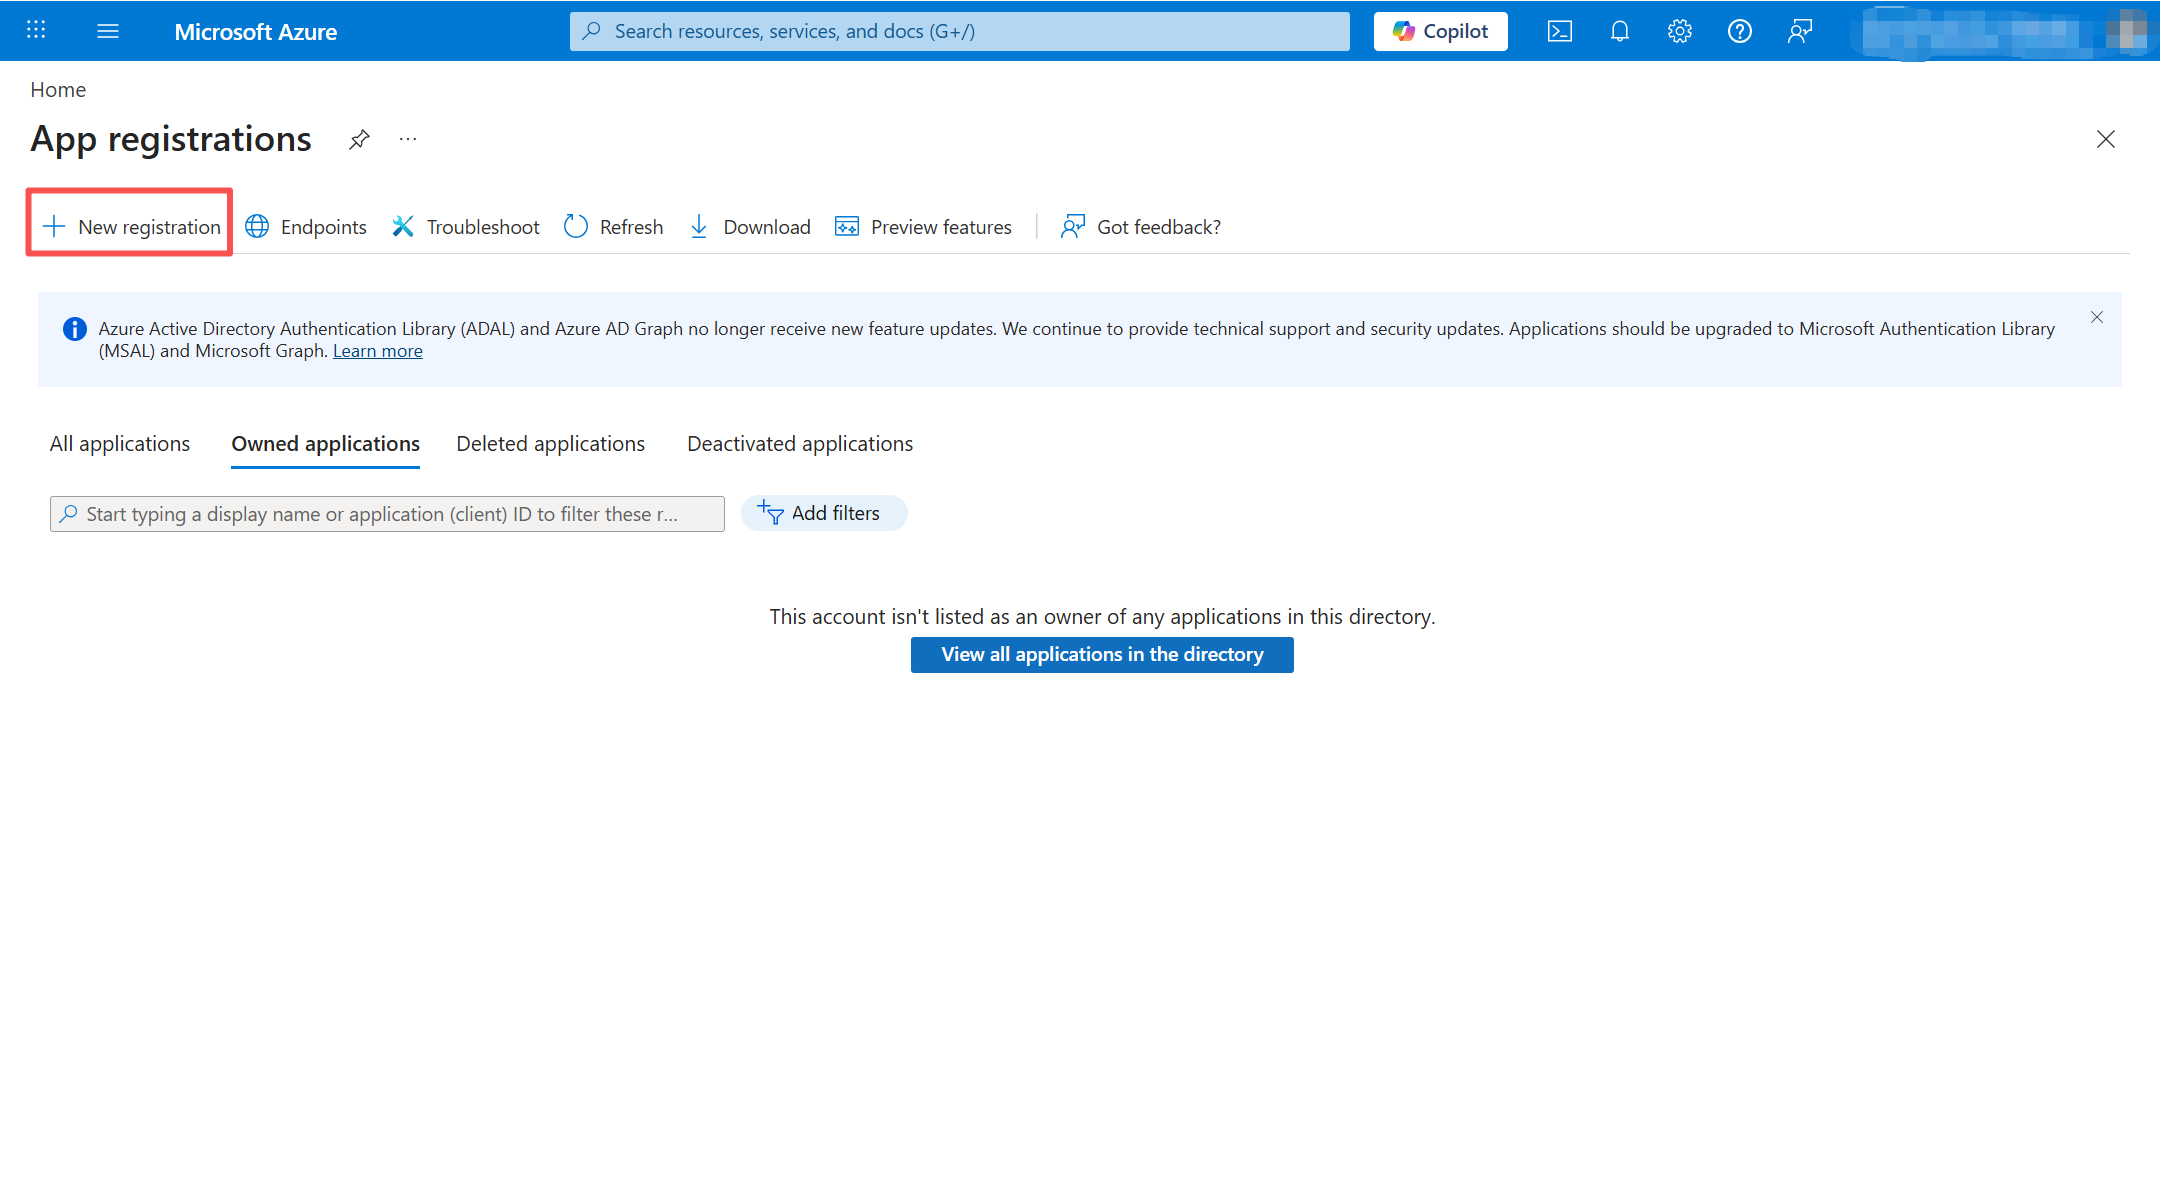Dismiss the ADAL information banner

pyautogui.click(x=2097, y=317)
